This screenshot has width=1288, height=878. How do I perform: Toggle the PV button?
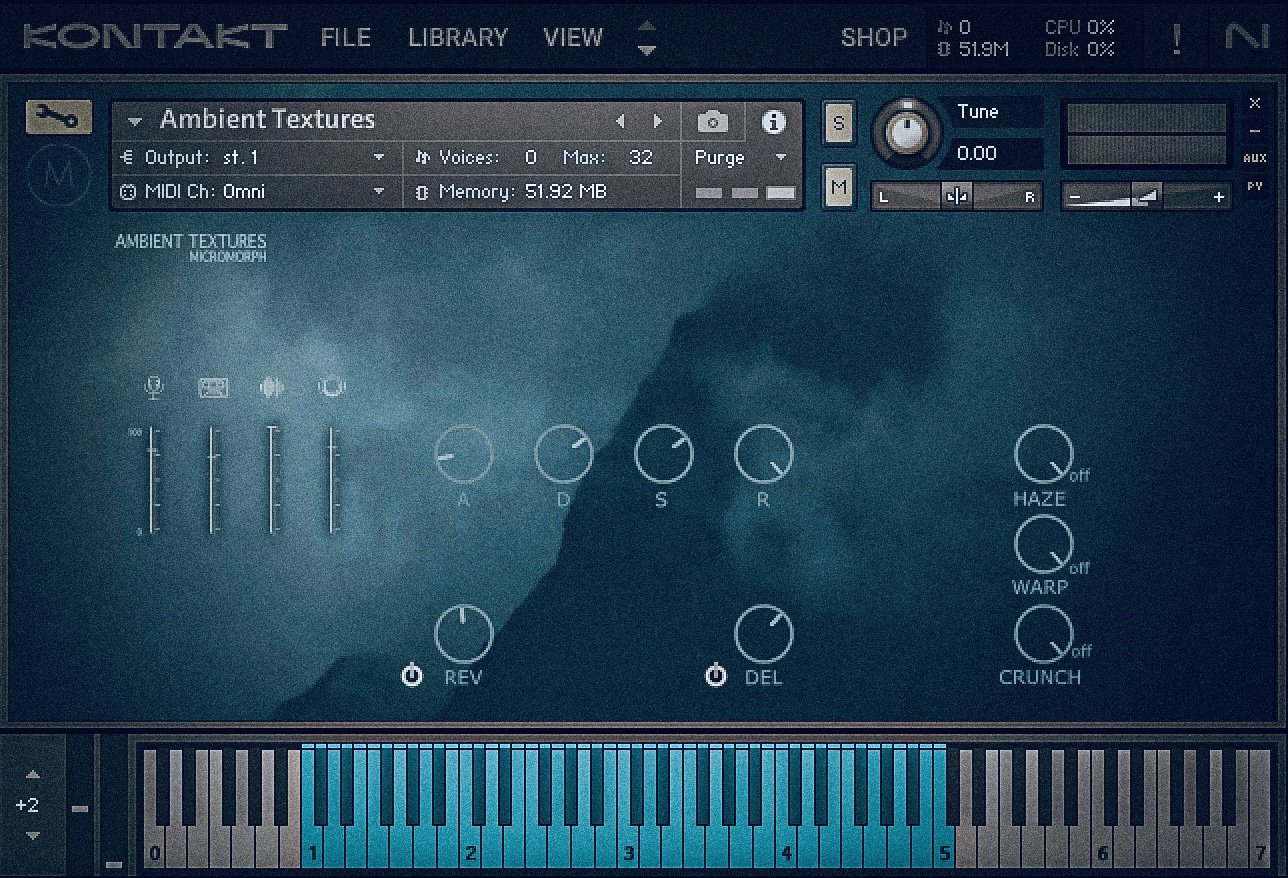pos(1255,186)
